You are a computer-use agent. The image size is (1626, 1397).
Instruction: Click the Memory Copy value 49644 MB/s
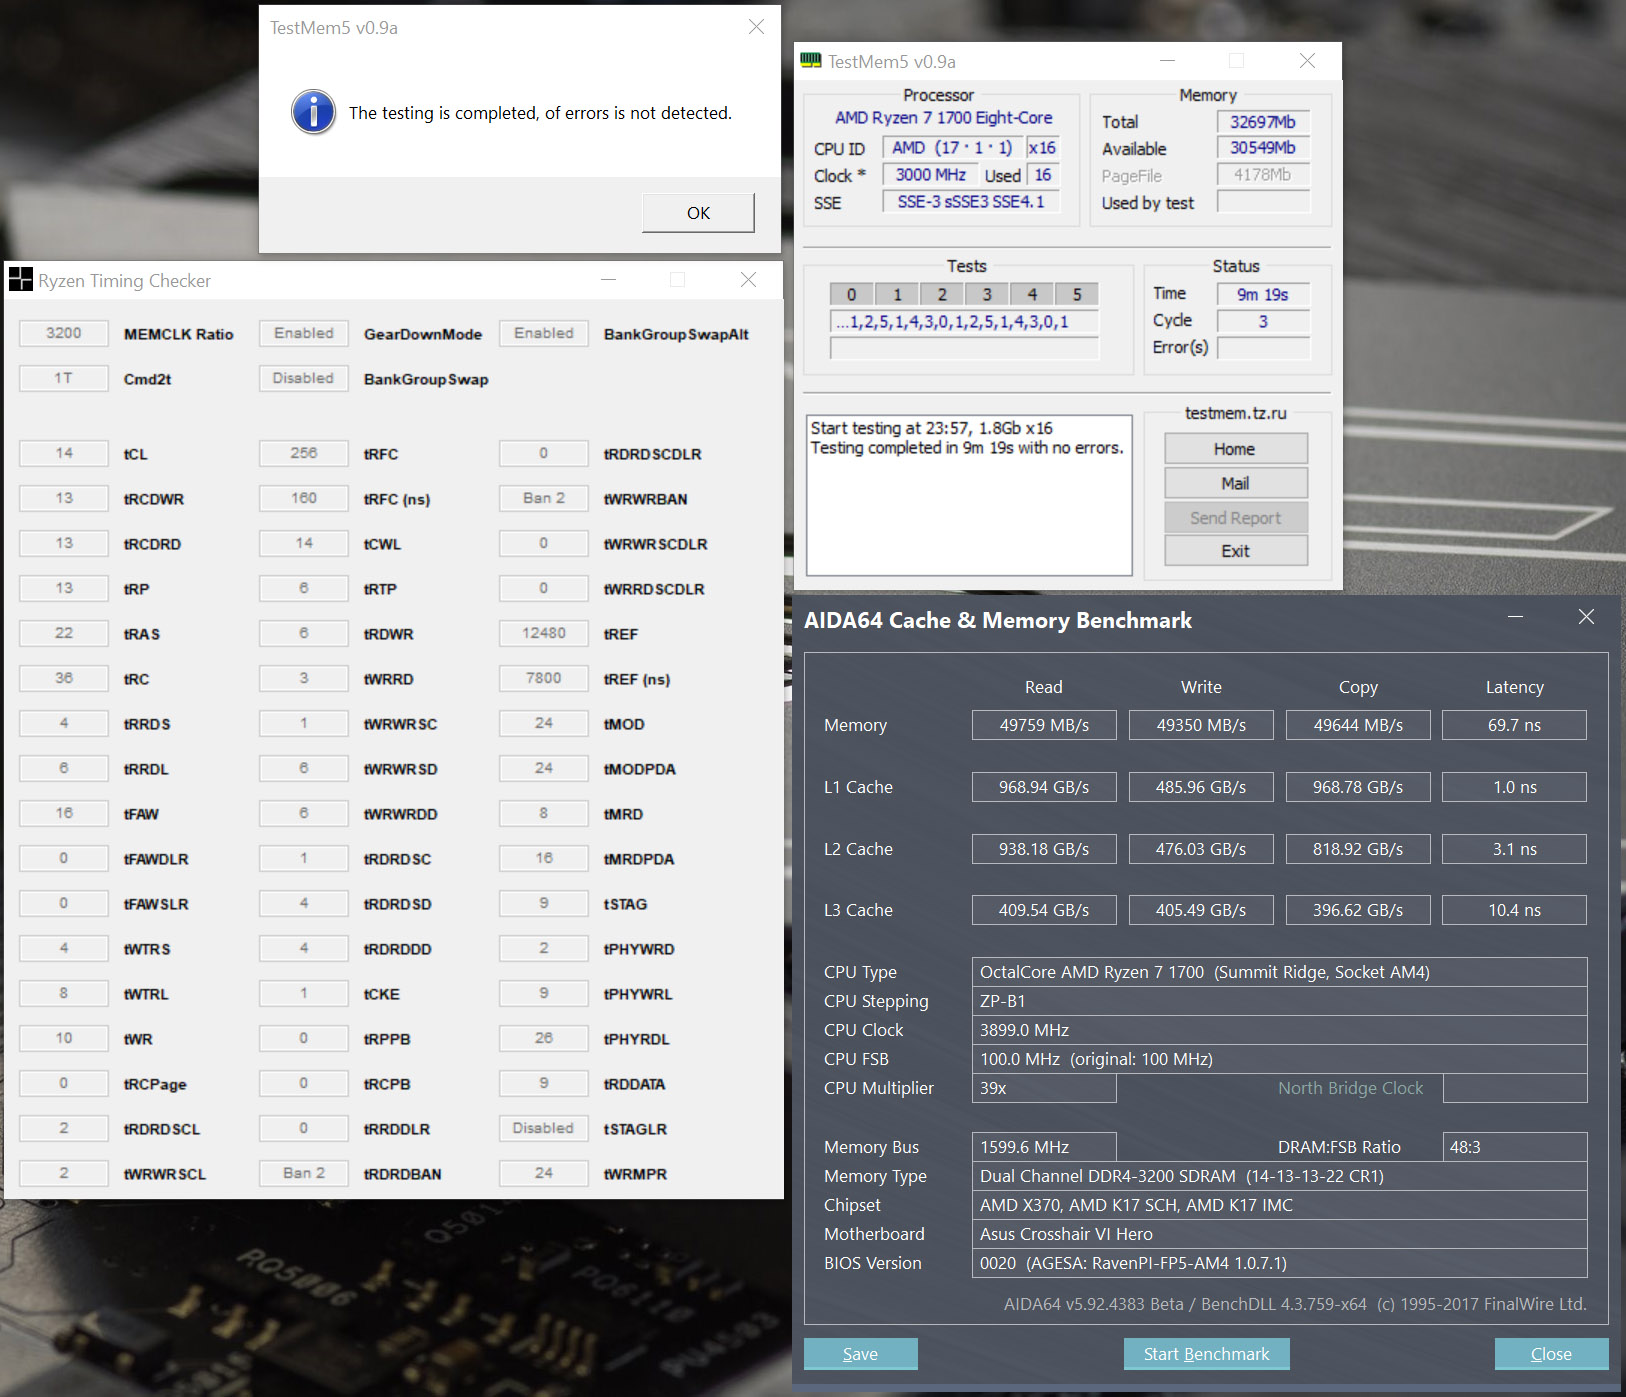pyautogui.click(x=1358, y=725)
